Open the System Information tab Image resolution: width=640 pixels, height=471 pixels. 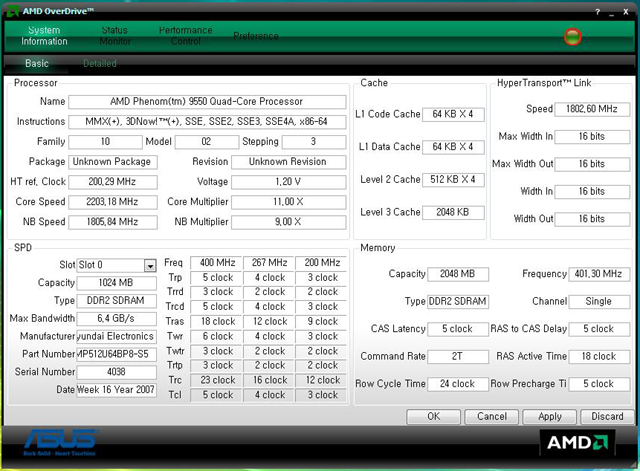(x=44, y=36)
